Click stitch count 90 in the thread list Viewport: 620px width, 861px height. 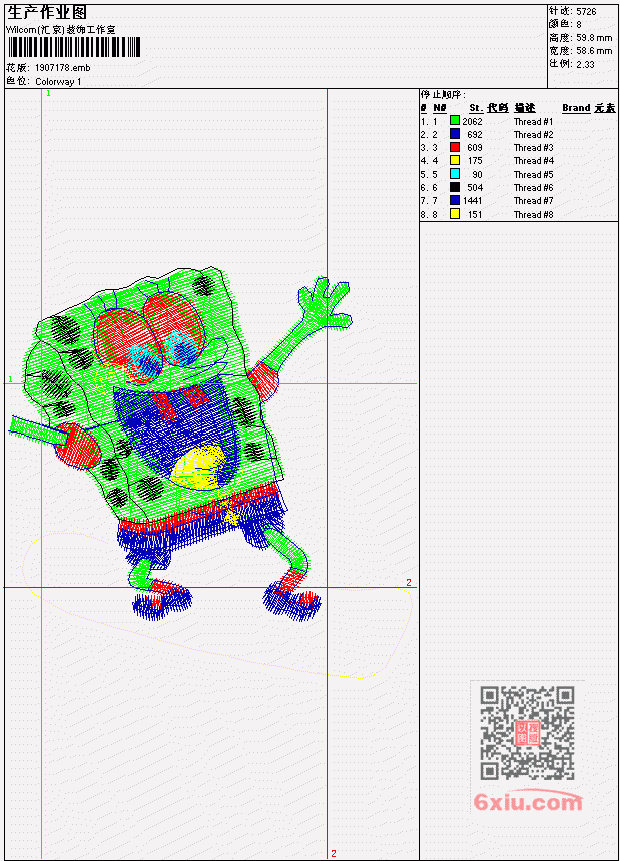pyautogui.click(x=477, y=175)
